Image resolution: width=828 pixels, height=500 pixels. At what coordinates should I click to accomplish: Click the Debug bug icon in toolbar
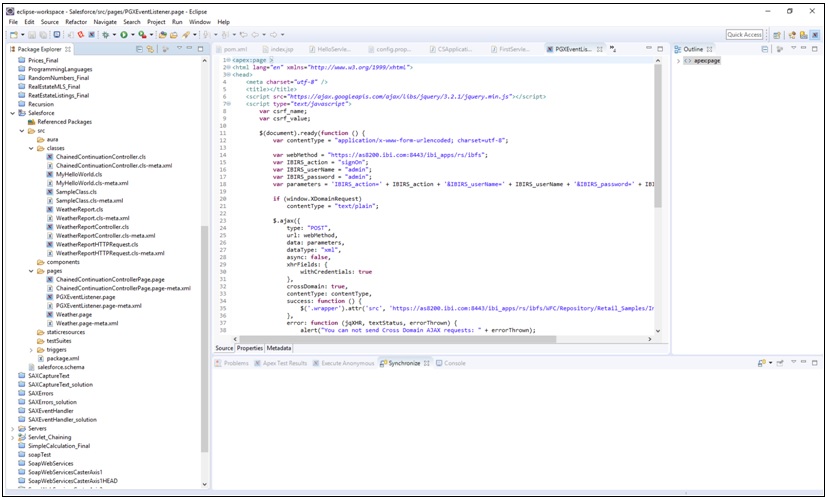tap(106, 35)
